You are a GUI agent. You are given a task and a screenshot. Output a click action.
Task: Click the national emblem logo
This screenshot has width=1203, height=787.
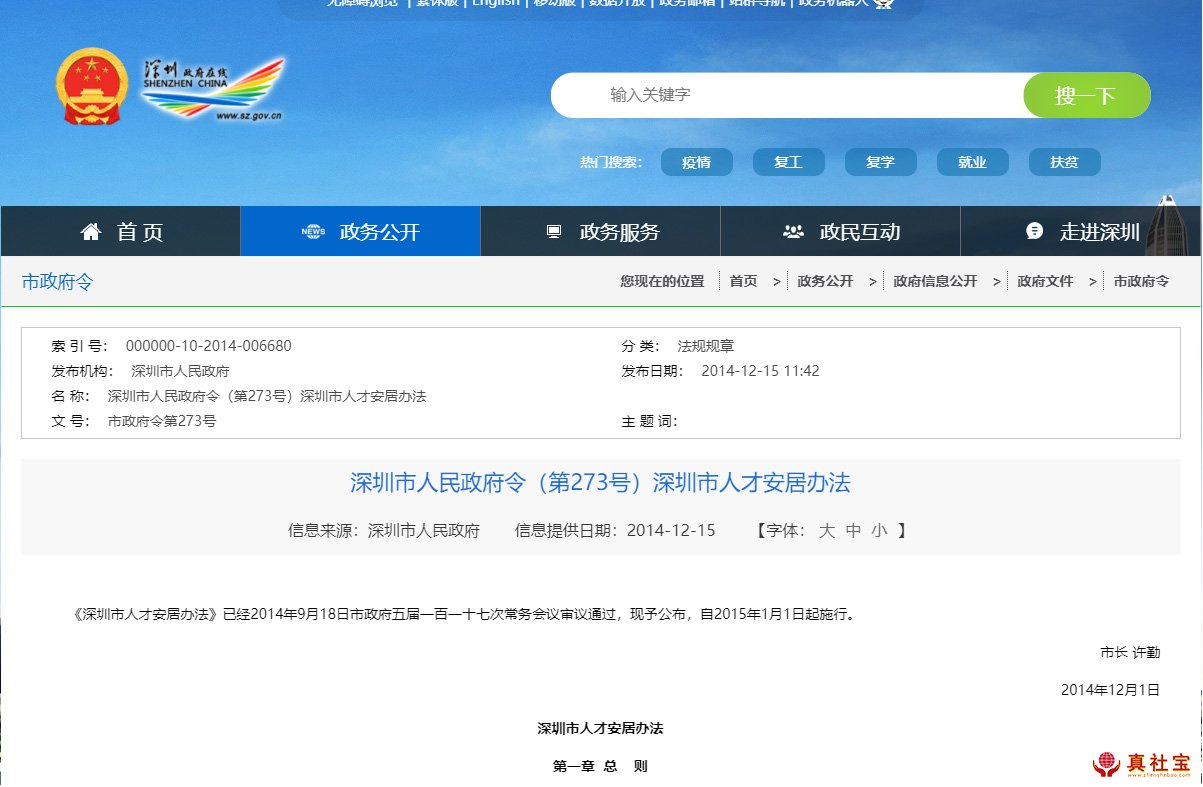[92, 88]
